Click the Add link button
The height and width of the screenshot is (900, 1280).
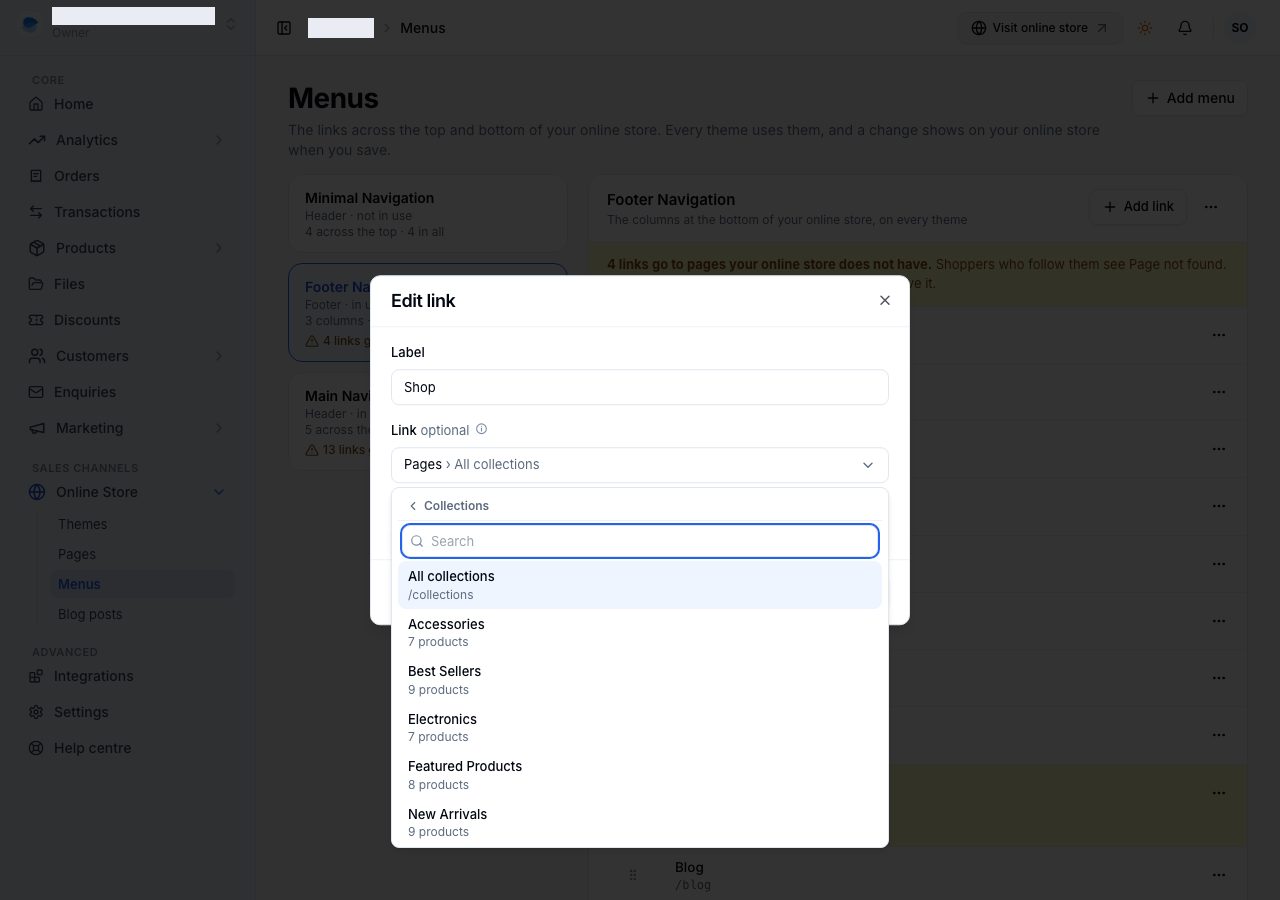click(x=1138, y=206)
